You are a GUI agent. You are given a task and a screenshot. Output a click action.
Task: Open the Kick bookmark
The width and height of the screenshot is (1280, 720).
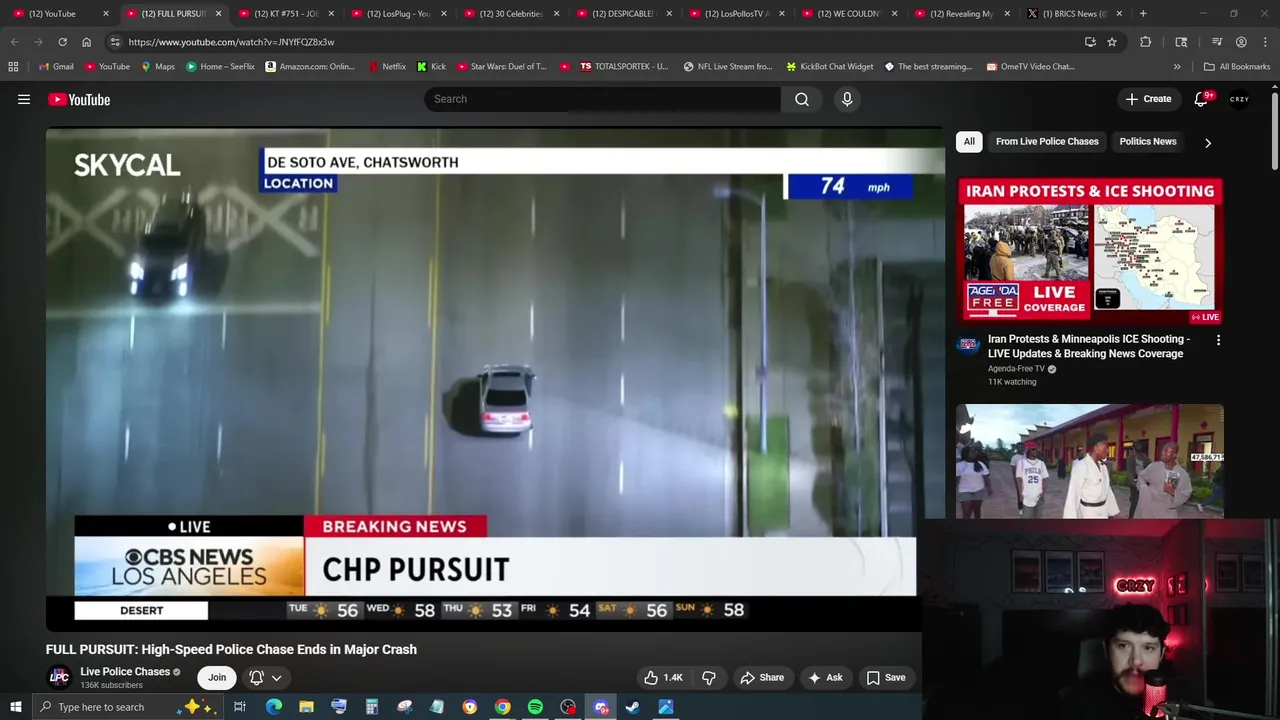pos(430,66)
